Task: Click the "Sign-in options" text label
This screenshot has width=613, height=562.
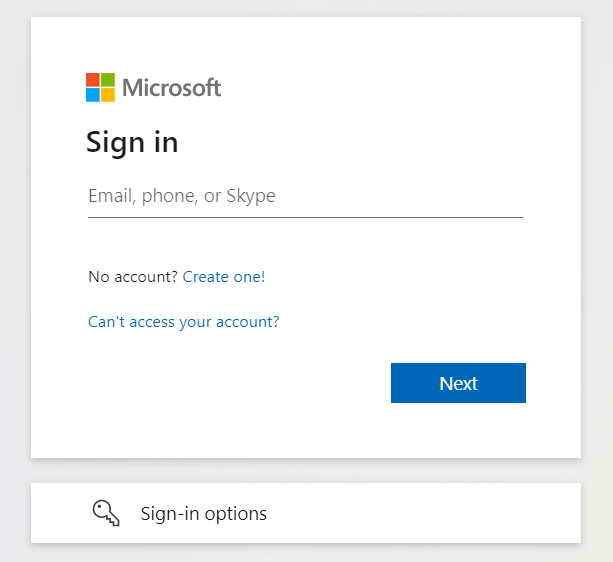Action: pos(204,514)
